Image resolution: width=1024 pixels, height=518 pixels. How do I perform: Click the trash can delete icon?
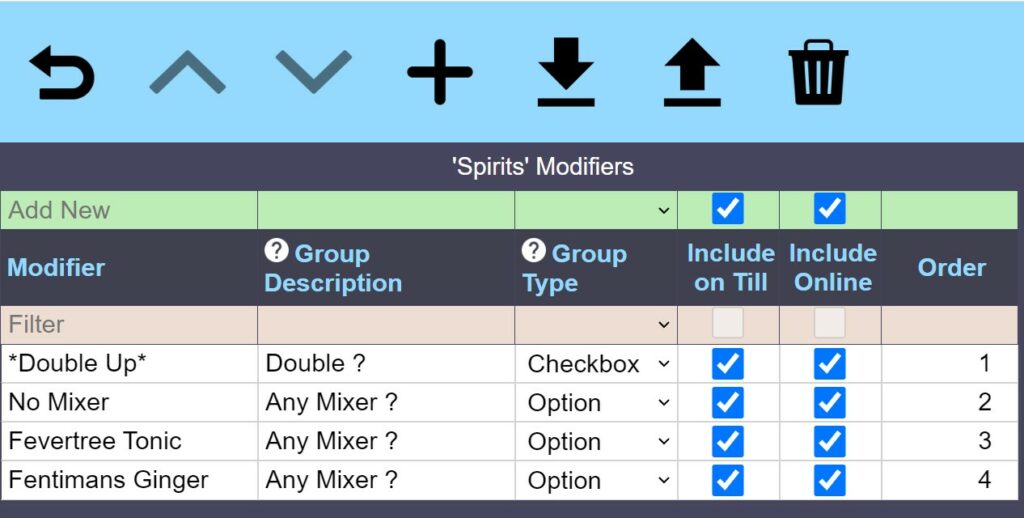pos(818,74)
